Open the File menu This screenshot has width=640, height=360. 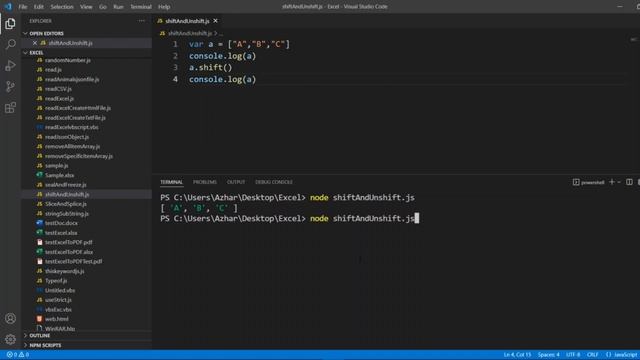pos(23,7)
